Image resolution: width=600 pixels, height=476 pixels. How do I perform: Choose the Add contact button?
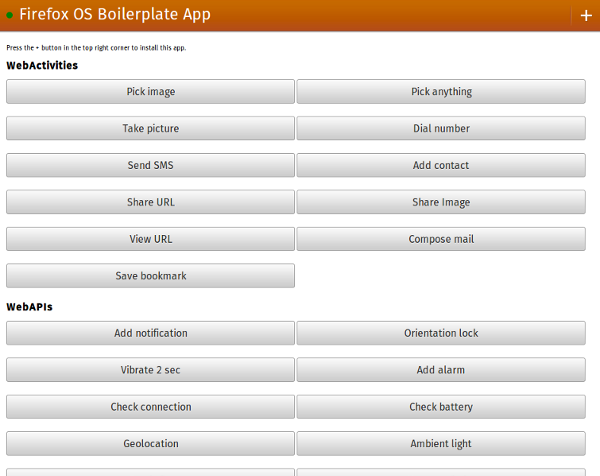441,166
